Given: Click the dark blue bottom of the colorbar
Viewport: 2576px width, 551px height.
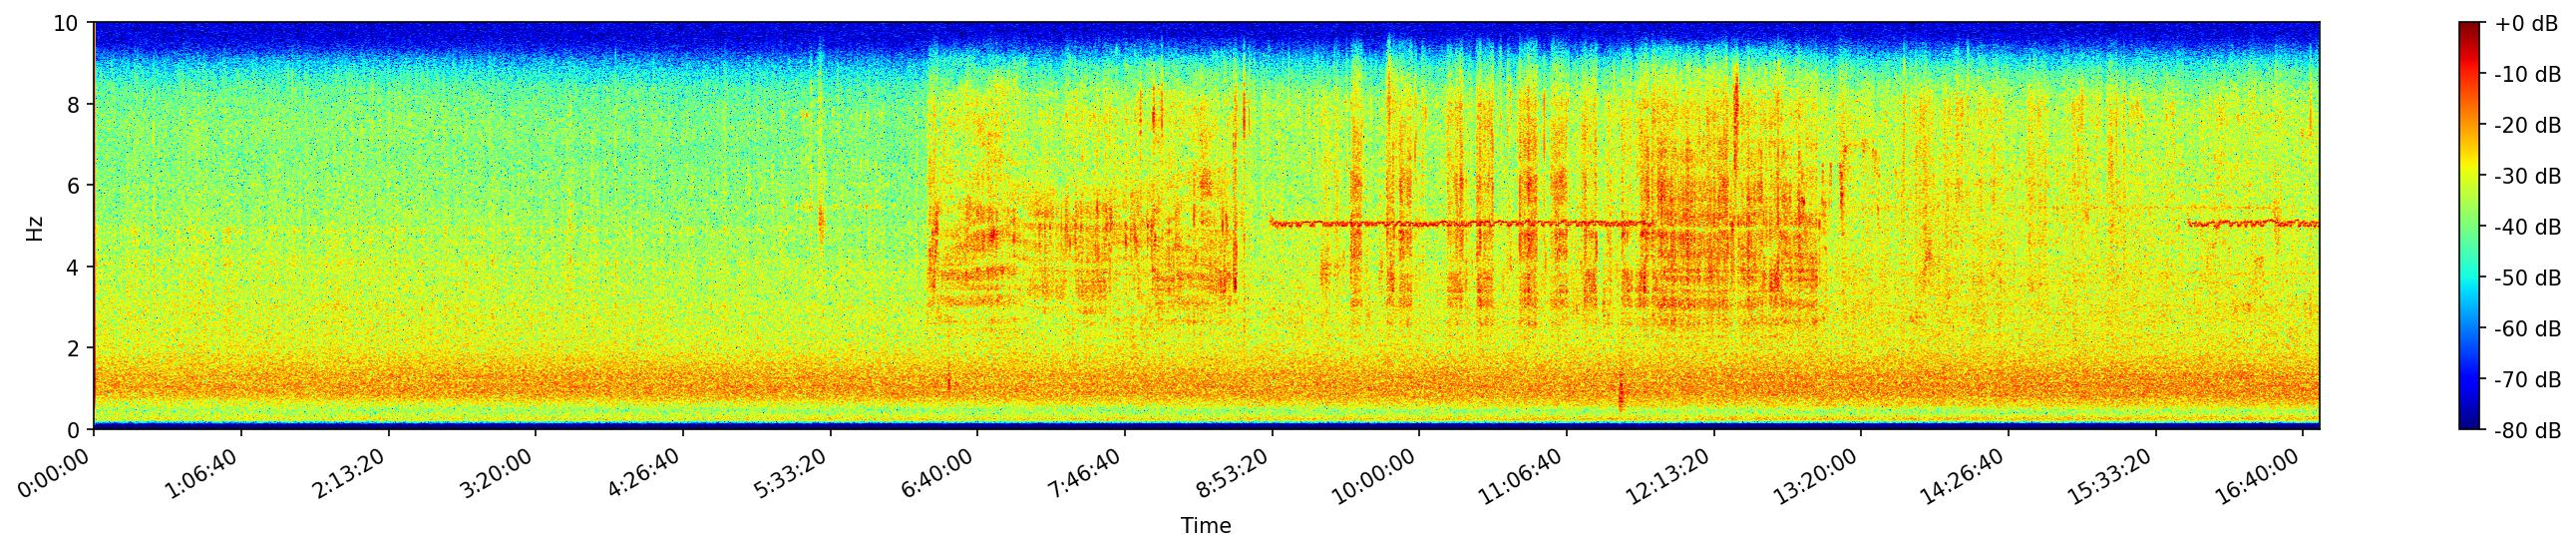Looking at the screenshot, I should (x=2469, y=425).
